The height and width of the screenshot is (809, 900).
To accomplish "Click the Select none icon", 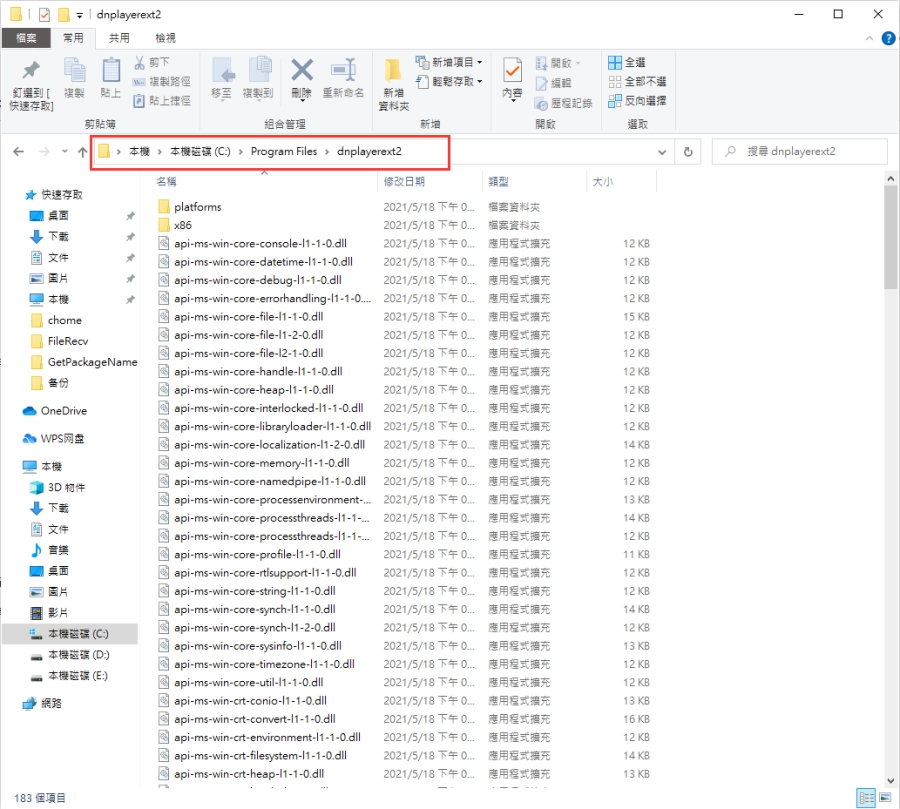I will 615,82.
